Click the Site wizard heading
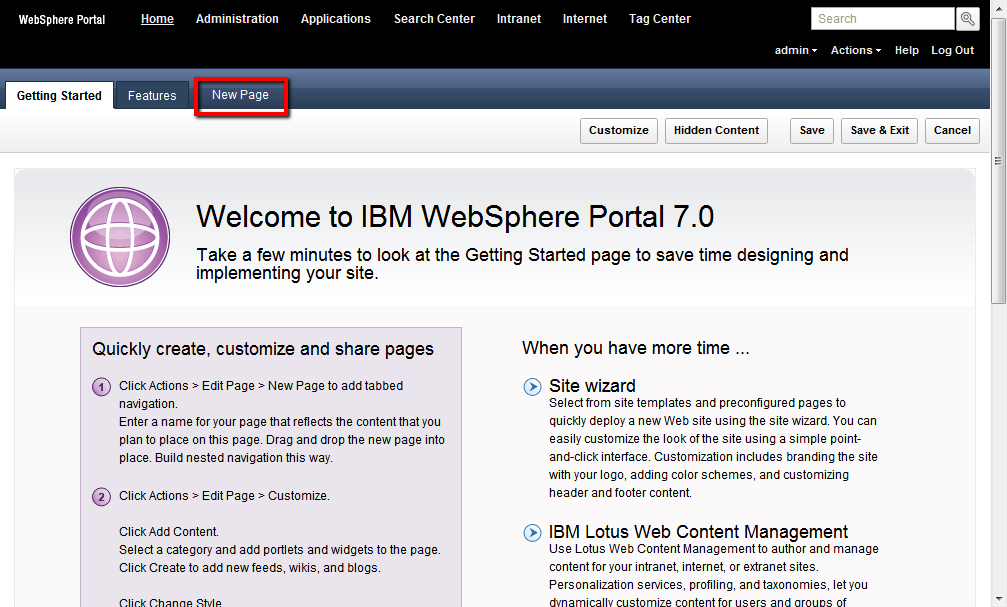 tap(592, 386)
